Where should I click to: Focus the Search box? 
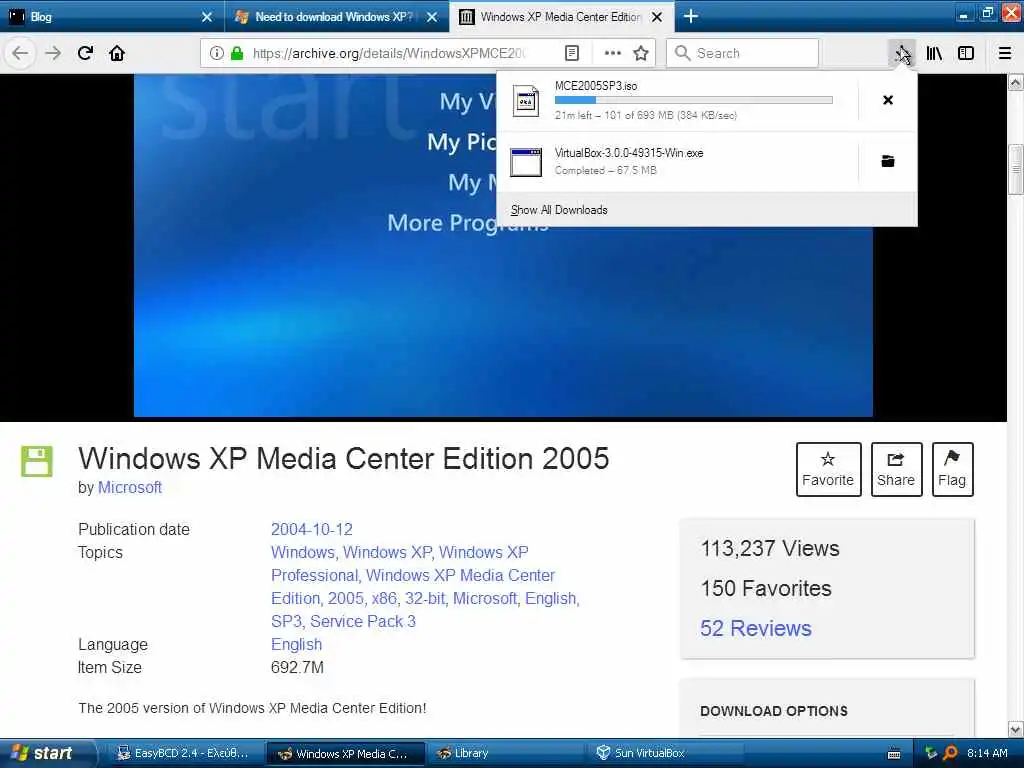743,53
